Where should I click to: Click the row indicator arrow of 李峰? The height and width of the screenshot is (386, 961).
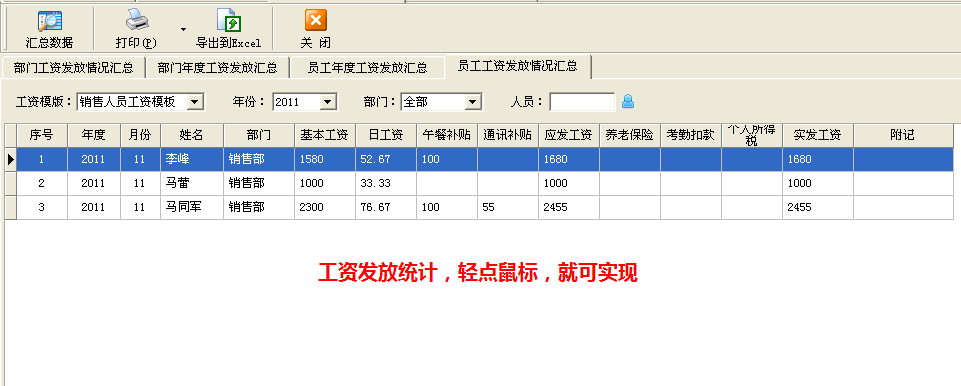click(10, 159)
